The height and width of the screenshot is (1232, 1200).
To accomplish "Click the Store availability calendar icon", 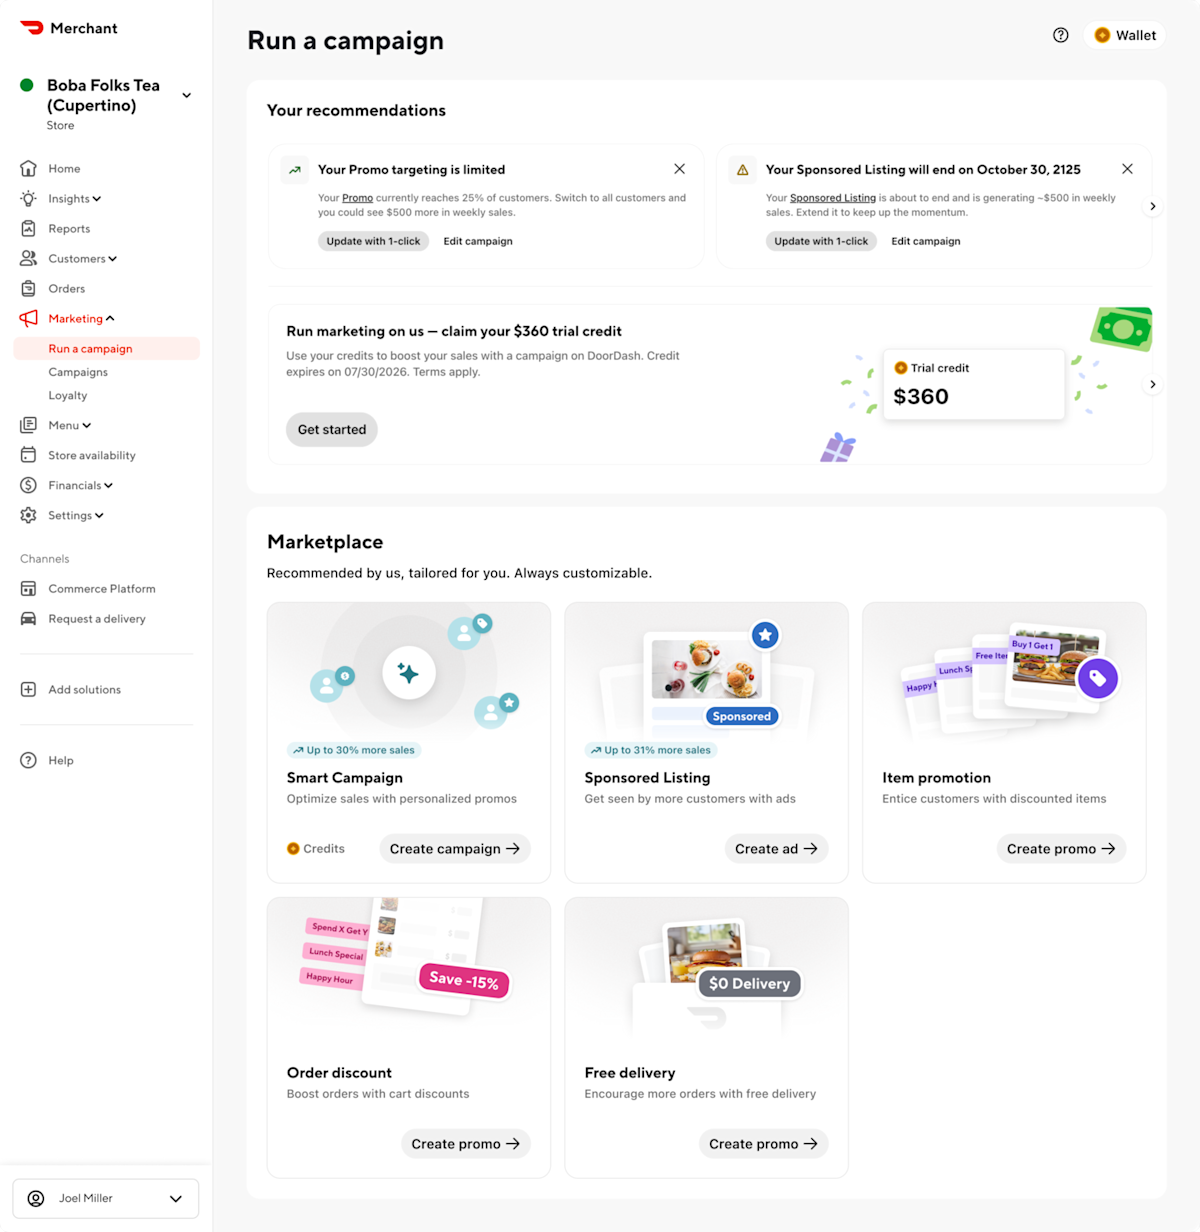I will pyautogui.click(x=29, y=455).
